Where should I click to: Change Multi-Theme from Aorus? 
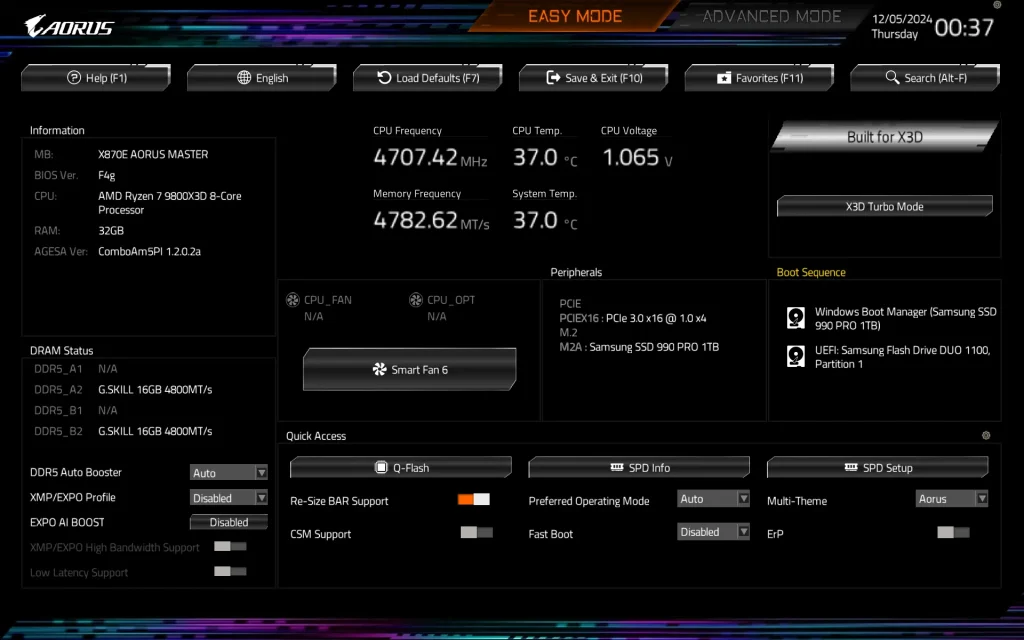pyautogui.click(x=951, y=499)
